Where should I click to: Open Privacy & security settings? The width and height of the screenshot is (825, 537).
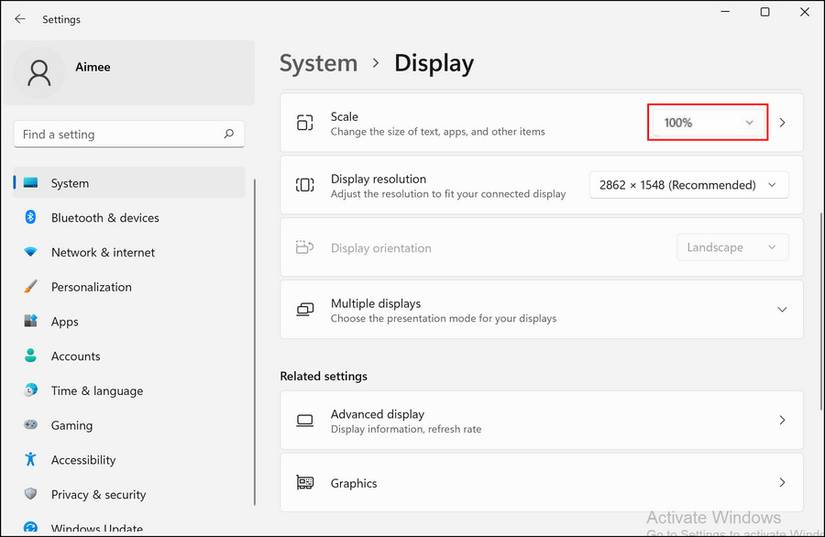(129, 494)
